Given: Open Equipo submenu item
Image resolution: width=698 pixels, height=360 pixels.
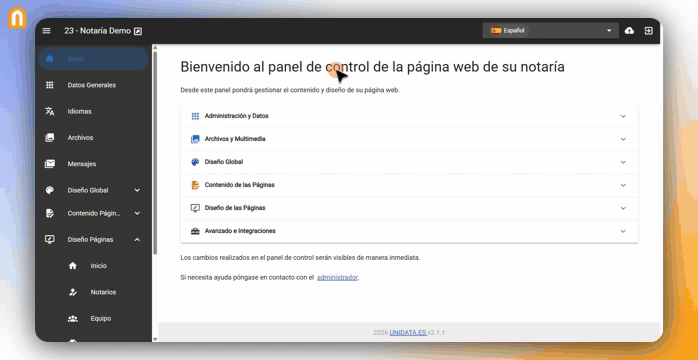Looking at the screenshot, I should click(x=101, y=318).
